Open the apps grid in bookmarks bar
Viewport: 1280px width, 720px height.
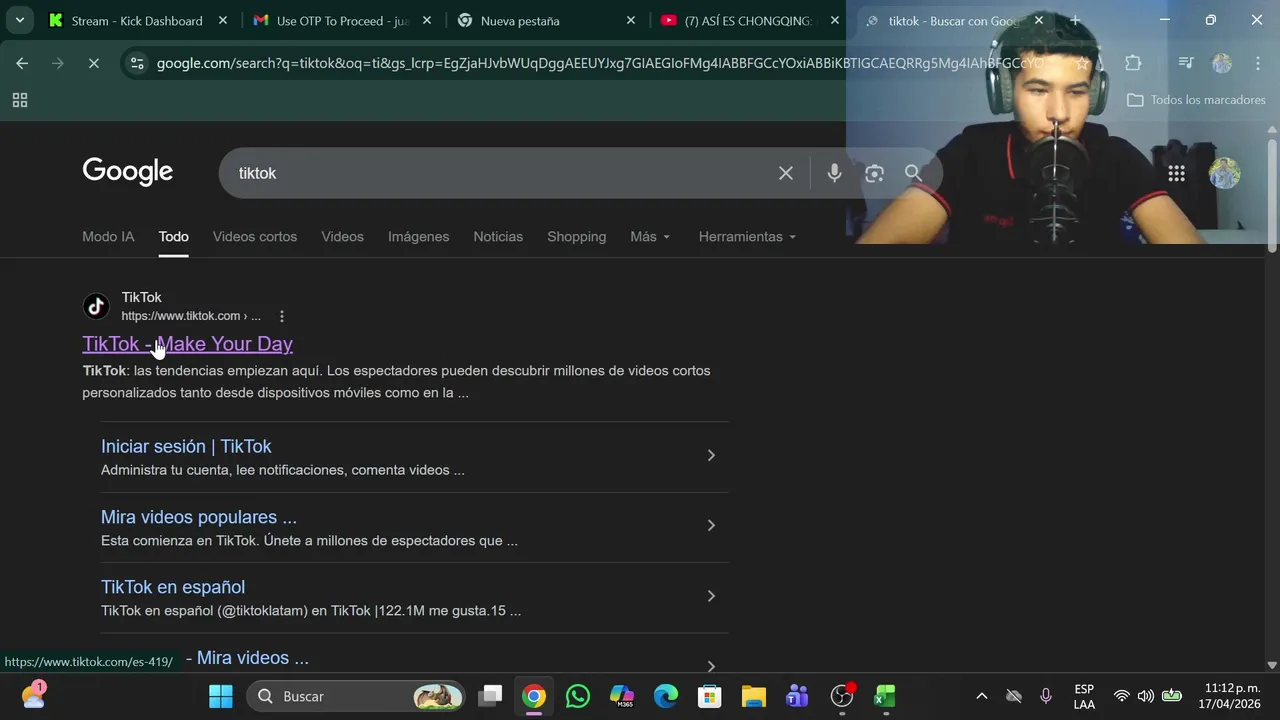click(x=20, y=100)
